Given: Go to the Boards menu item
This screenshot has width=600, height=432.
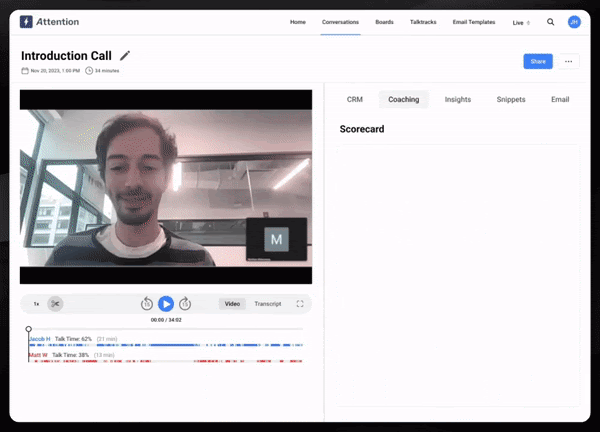Looking at the screenshot, I should (384, 22).
